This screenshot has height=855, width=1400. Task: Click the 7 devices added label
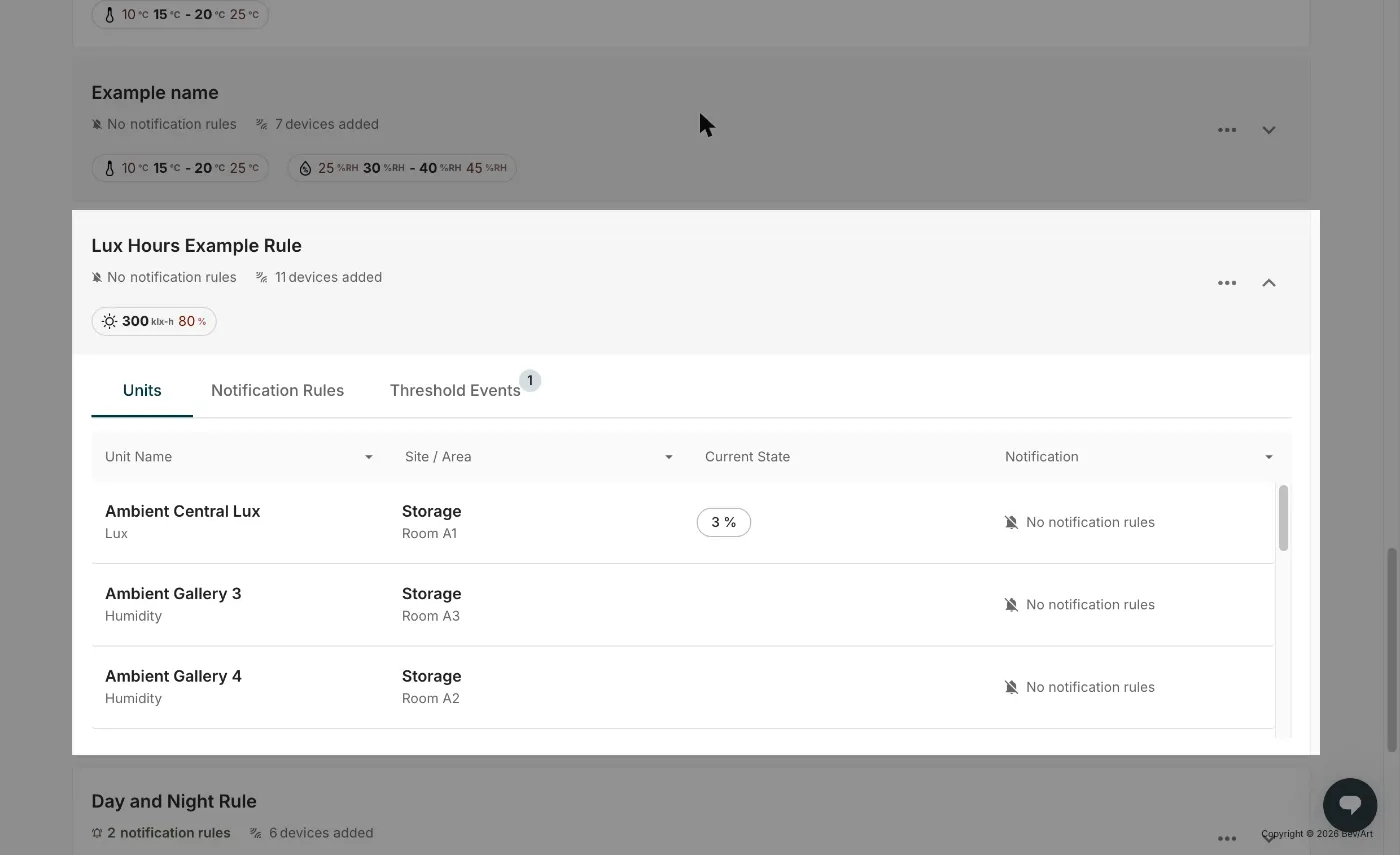(x=326, y=124)
